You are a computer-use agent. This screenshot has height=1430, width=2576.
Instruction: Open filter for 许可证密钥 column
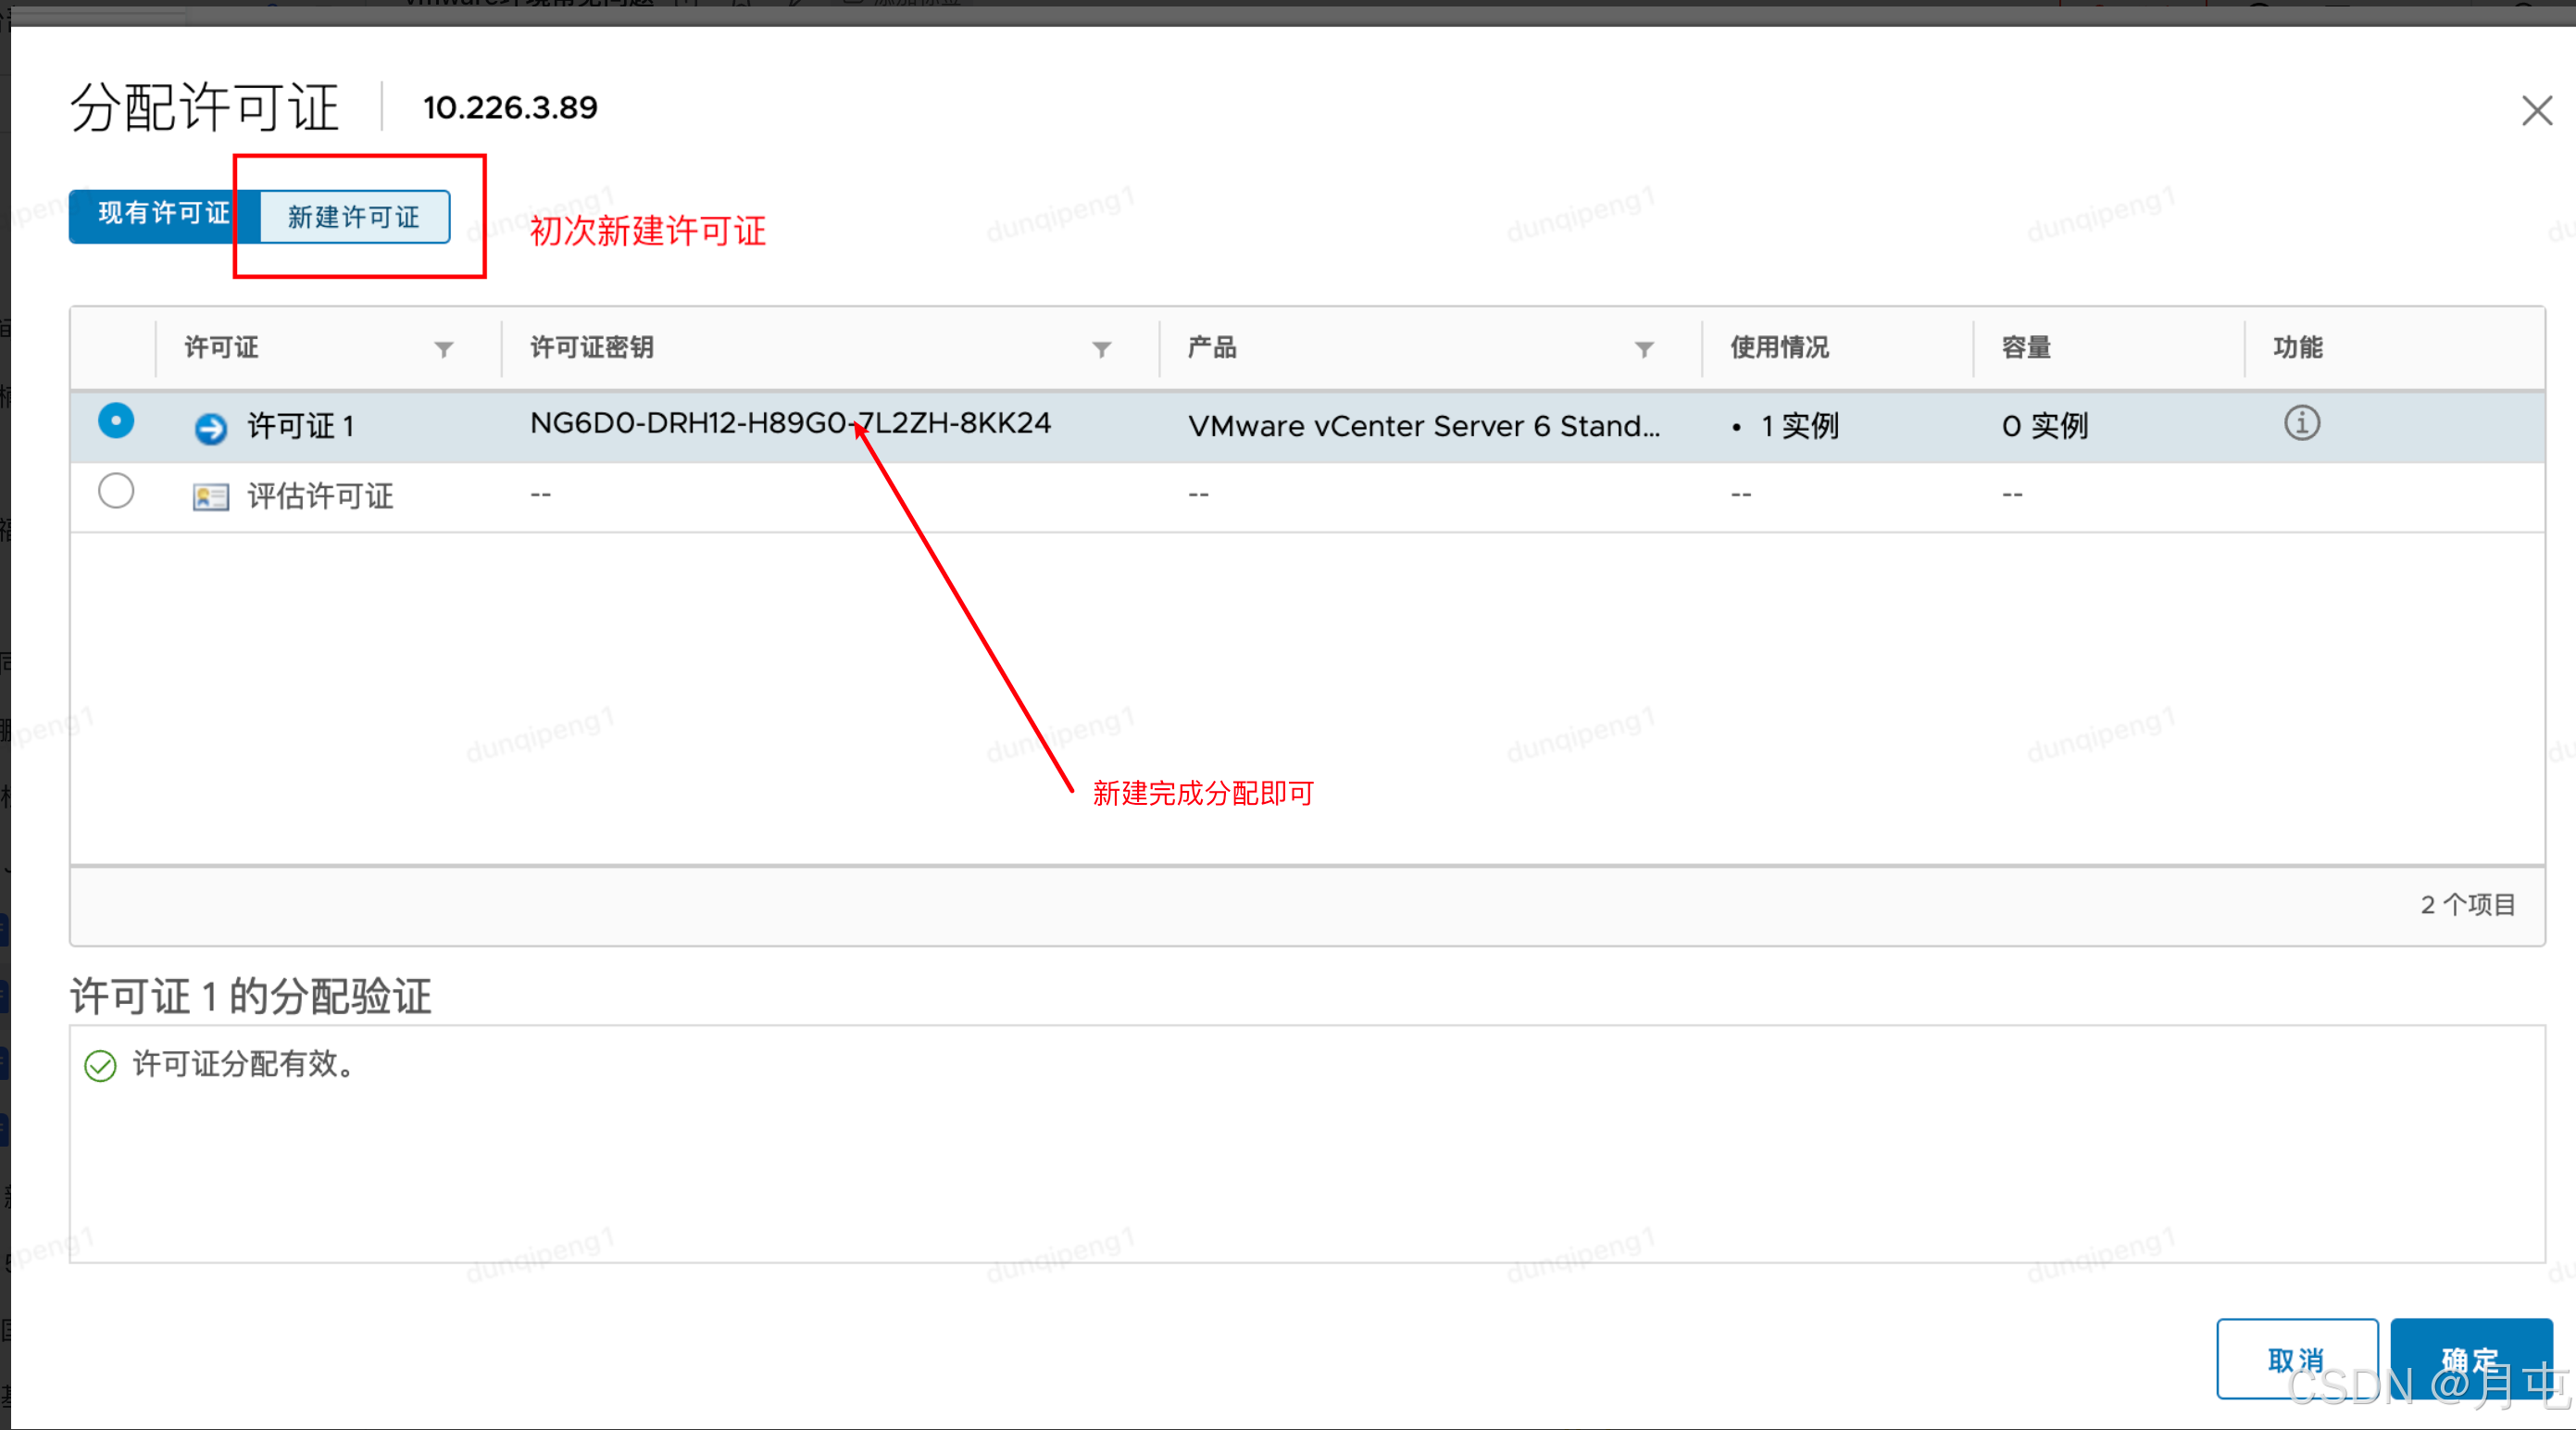pos(1101,349)
